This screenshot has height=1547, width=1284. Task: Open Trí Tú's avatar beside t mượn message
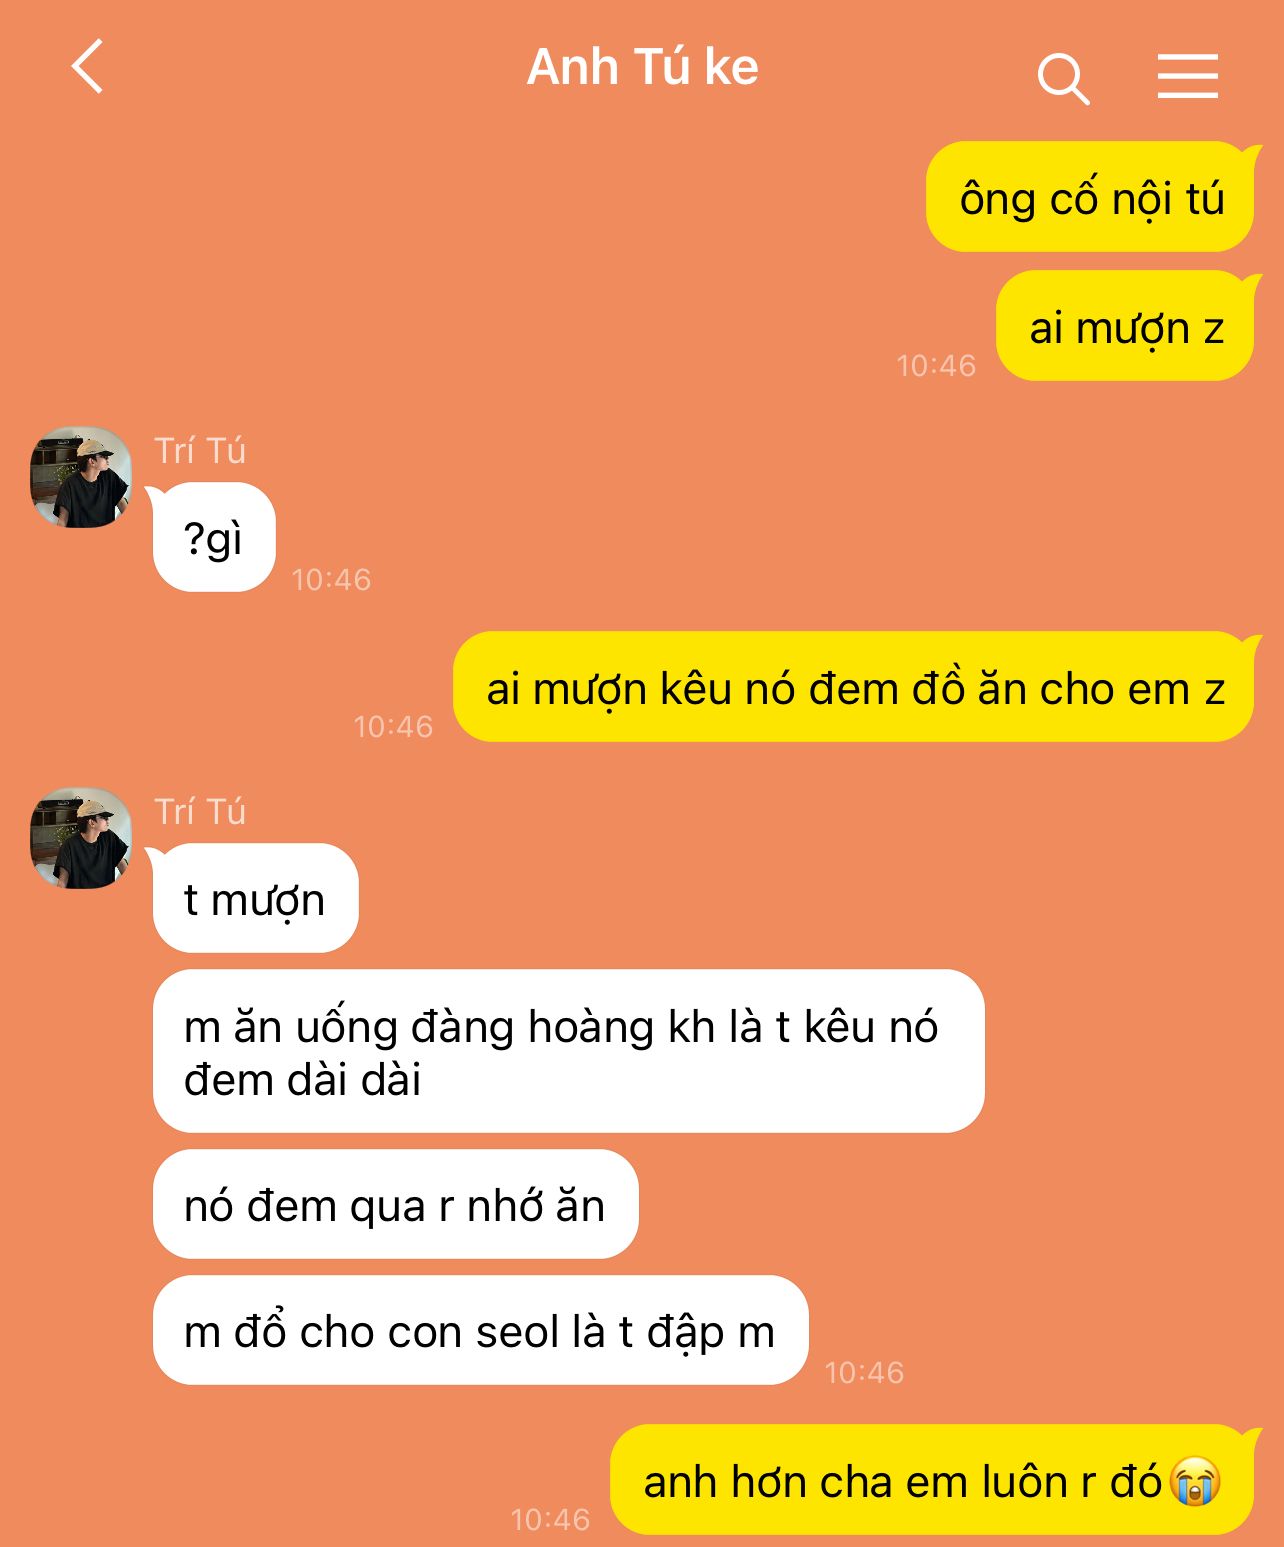[81, 838]
